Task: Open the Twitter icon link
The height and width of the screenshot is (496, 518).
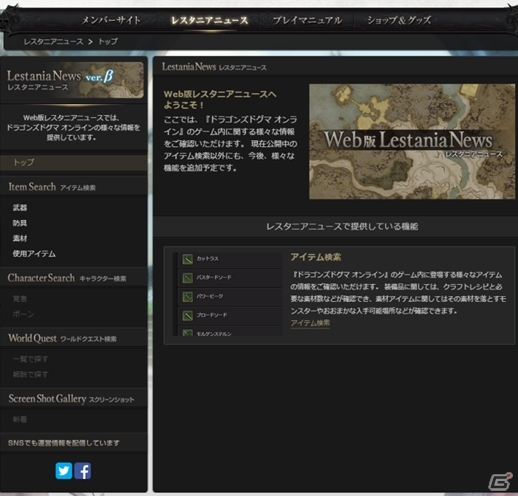Action: coord(64,470)
